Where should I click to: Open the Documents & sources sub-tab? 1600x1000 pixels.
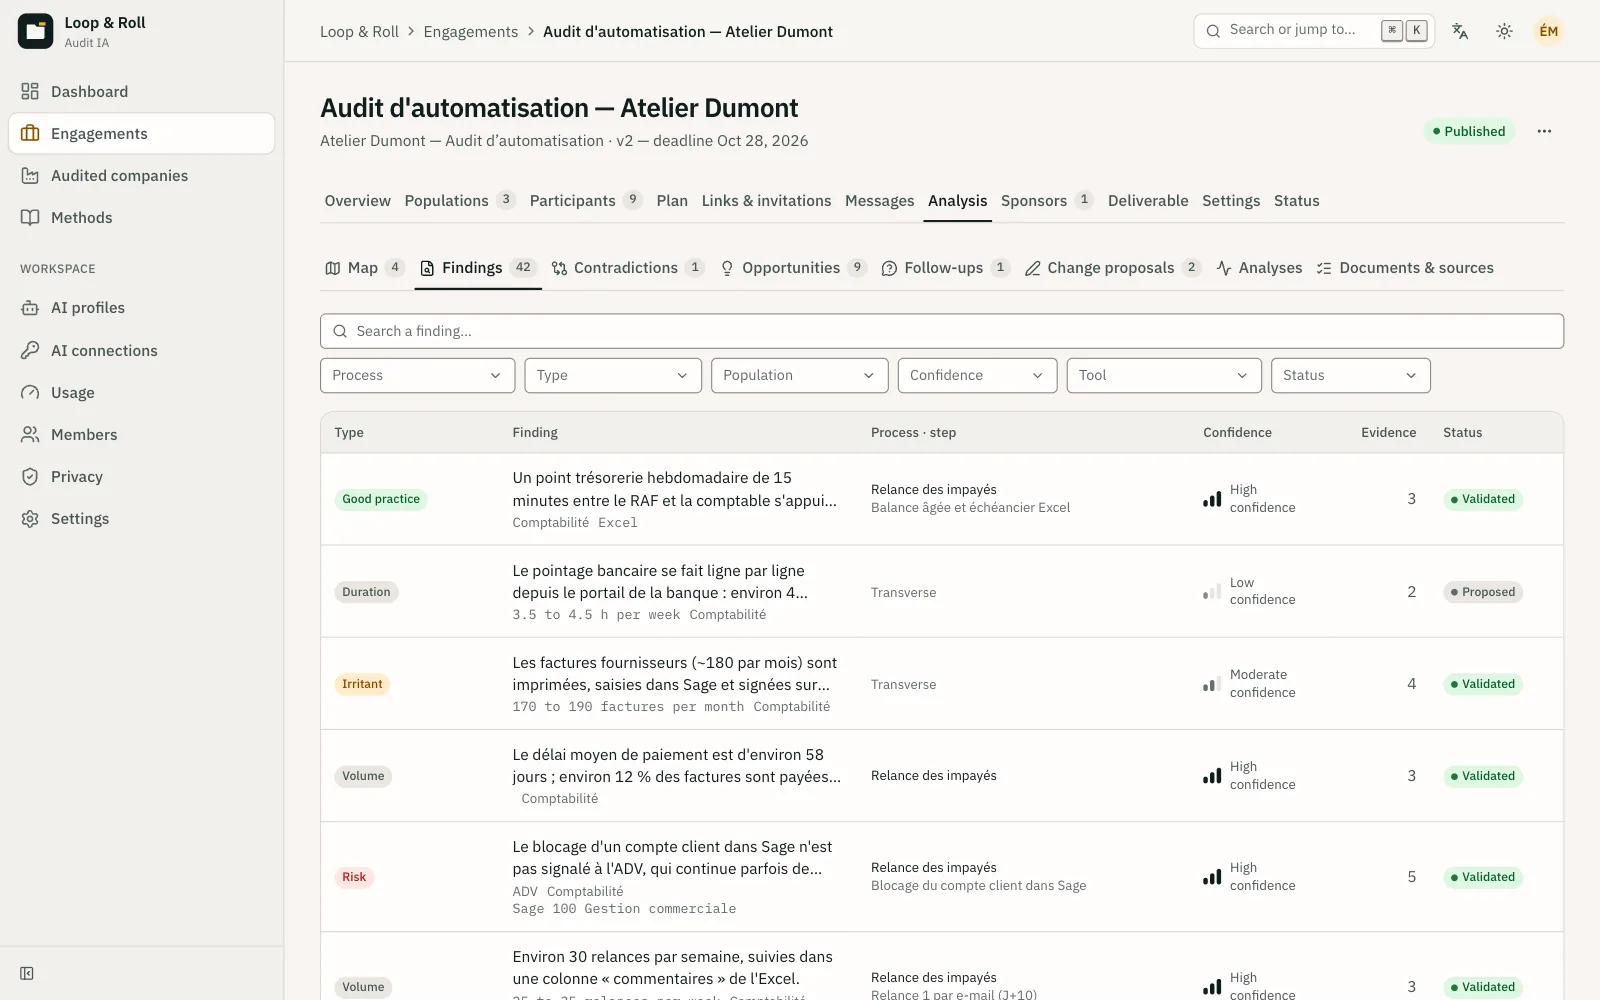(1405, 268)
